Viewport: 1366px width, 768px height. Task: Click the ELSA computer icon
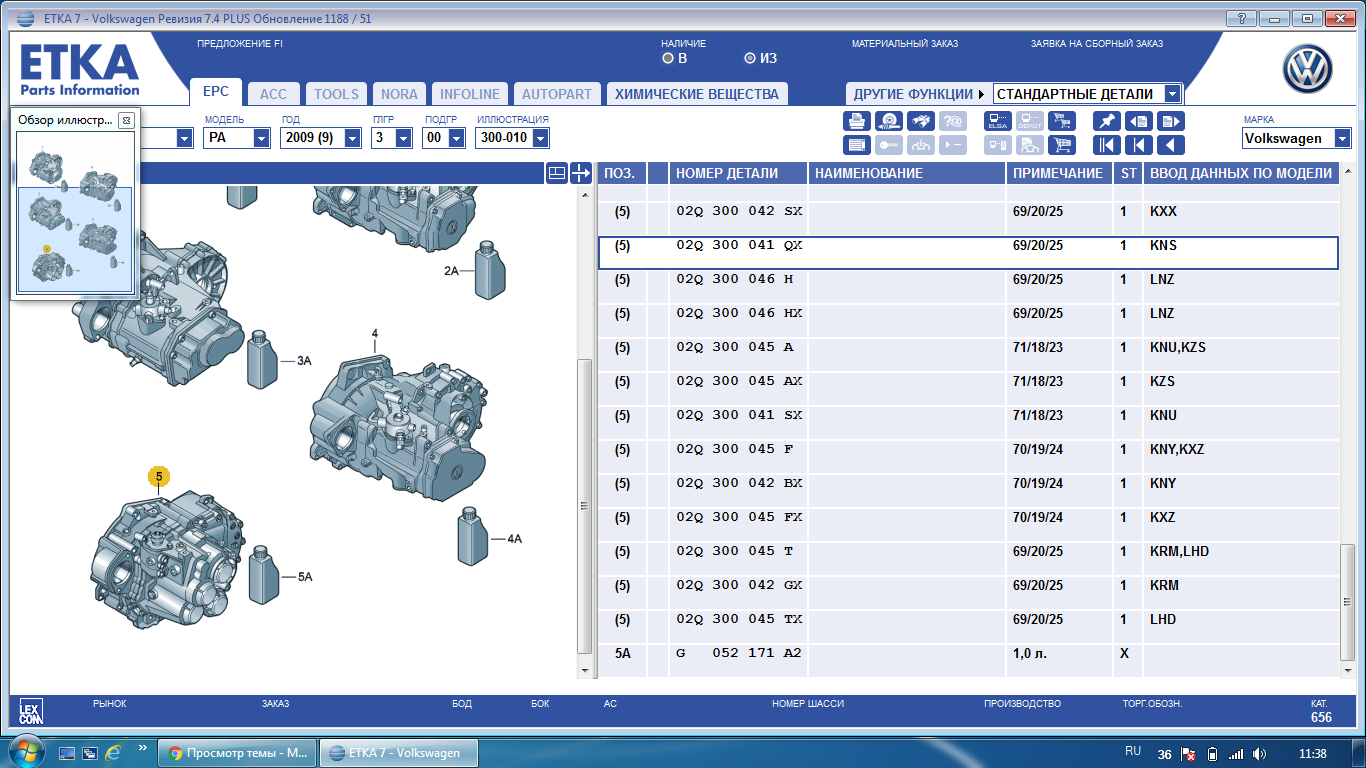pos(997,121)
